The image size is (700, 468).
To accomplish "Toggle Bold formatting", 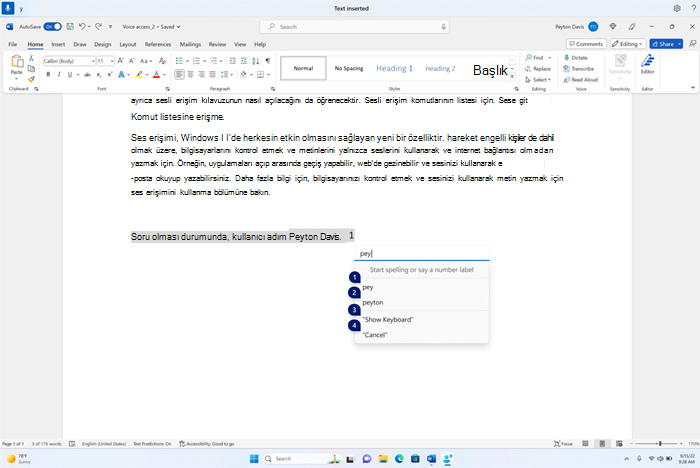I will [48, 75].
